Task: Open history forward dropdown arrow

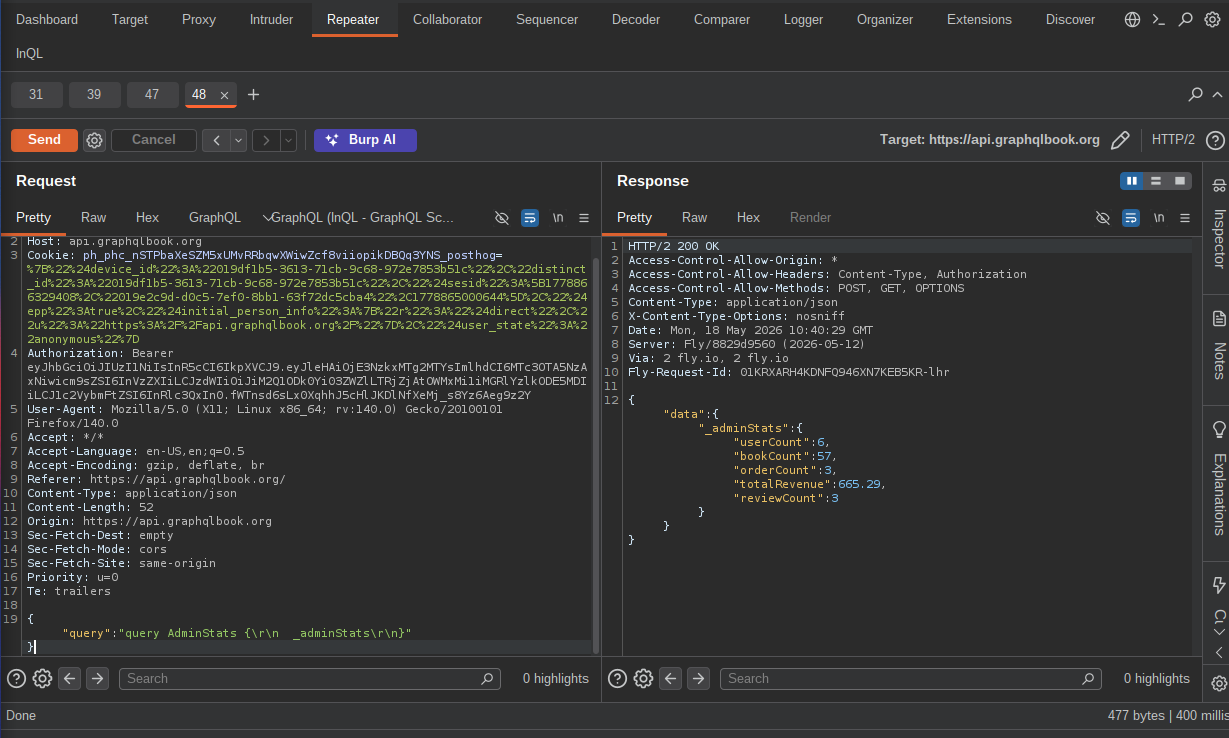Action: click(289, 140)
